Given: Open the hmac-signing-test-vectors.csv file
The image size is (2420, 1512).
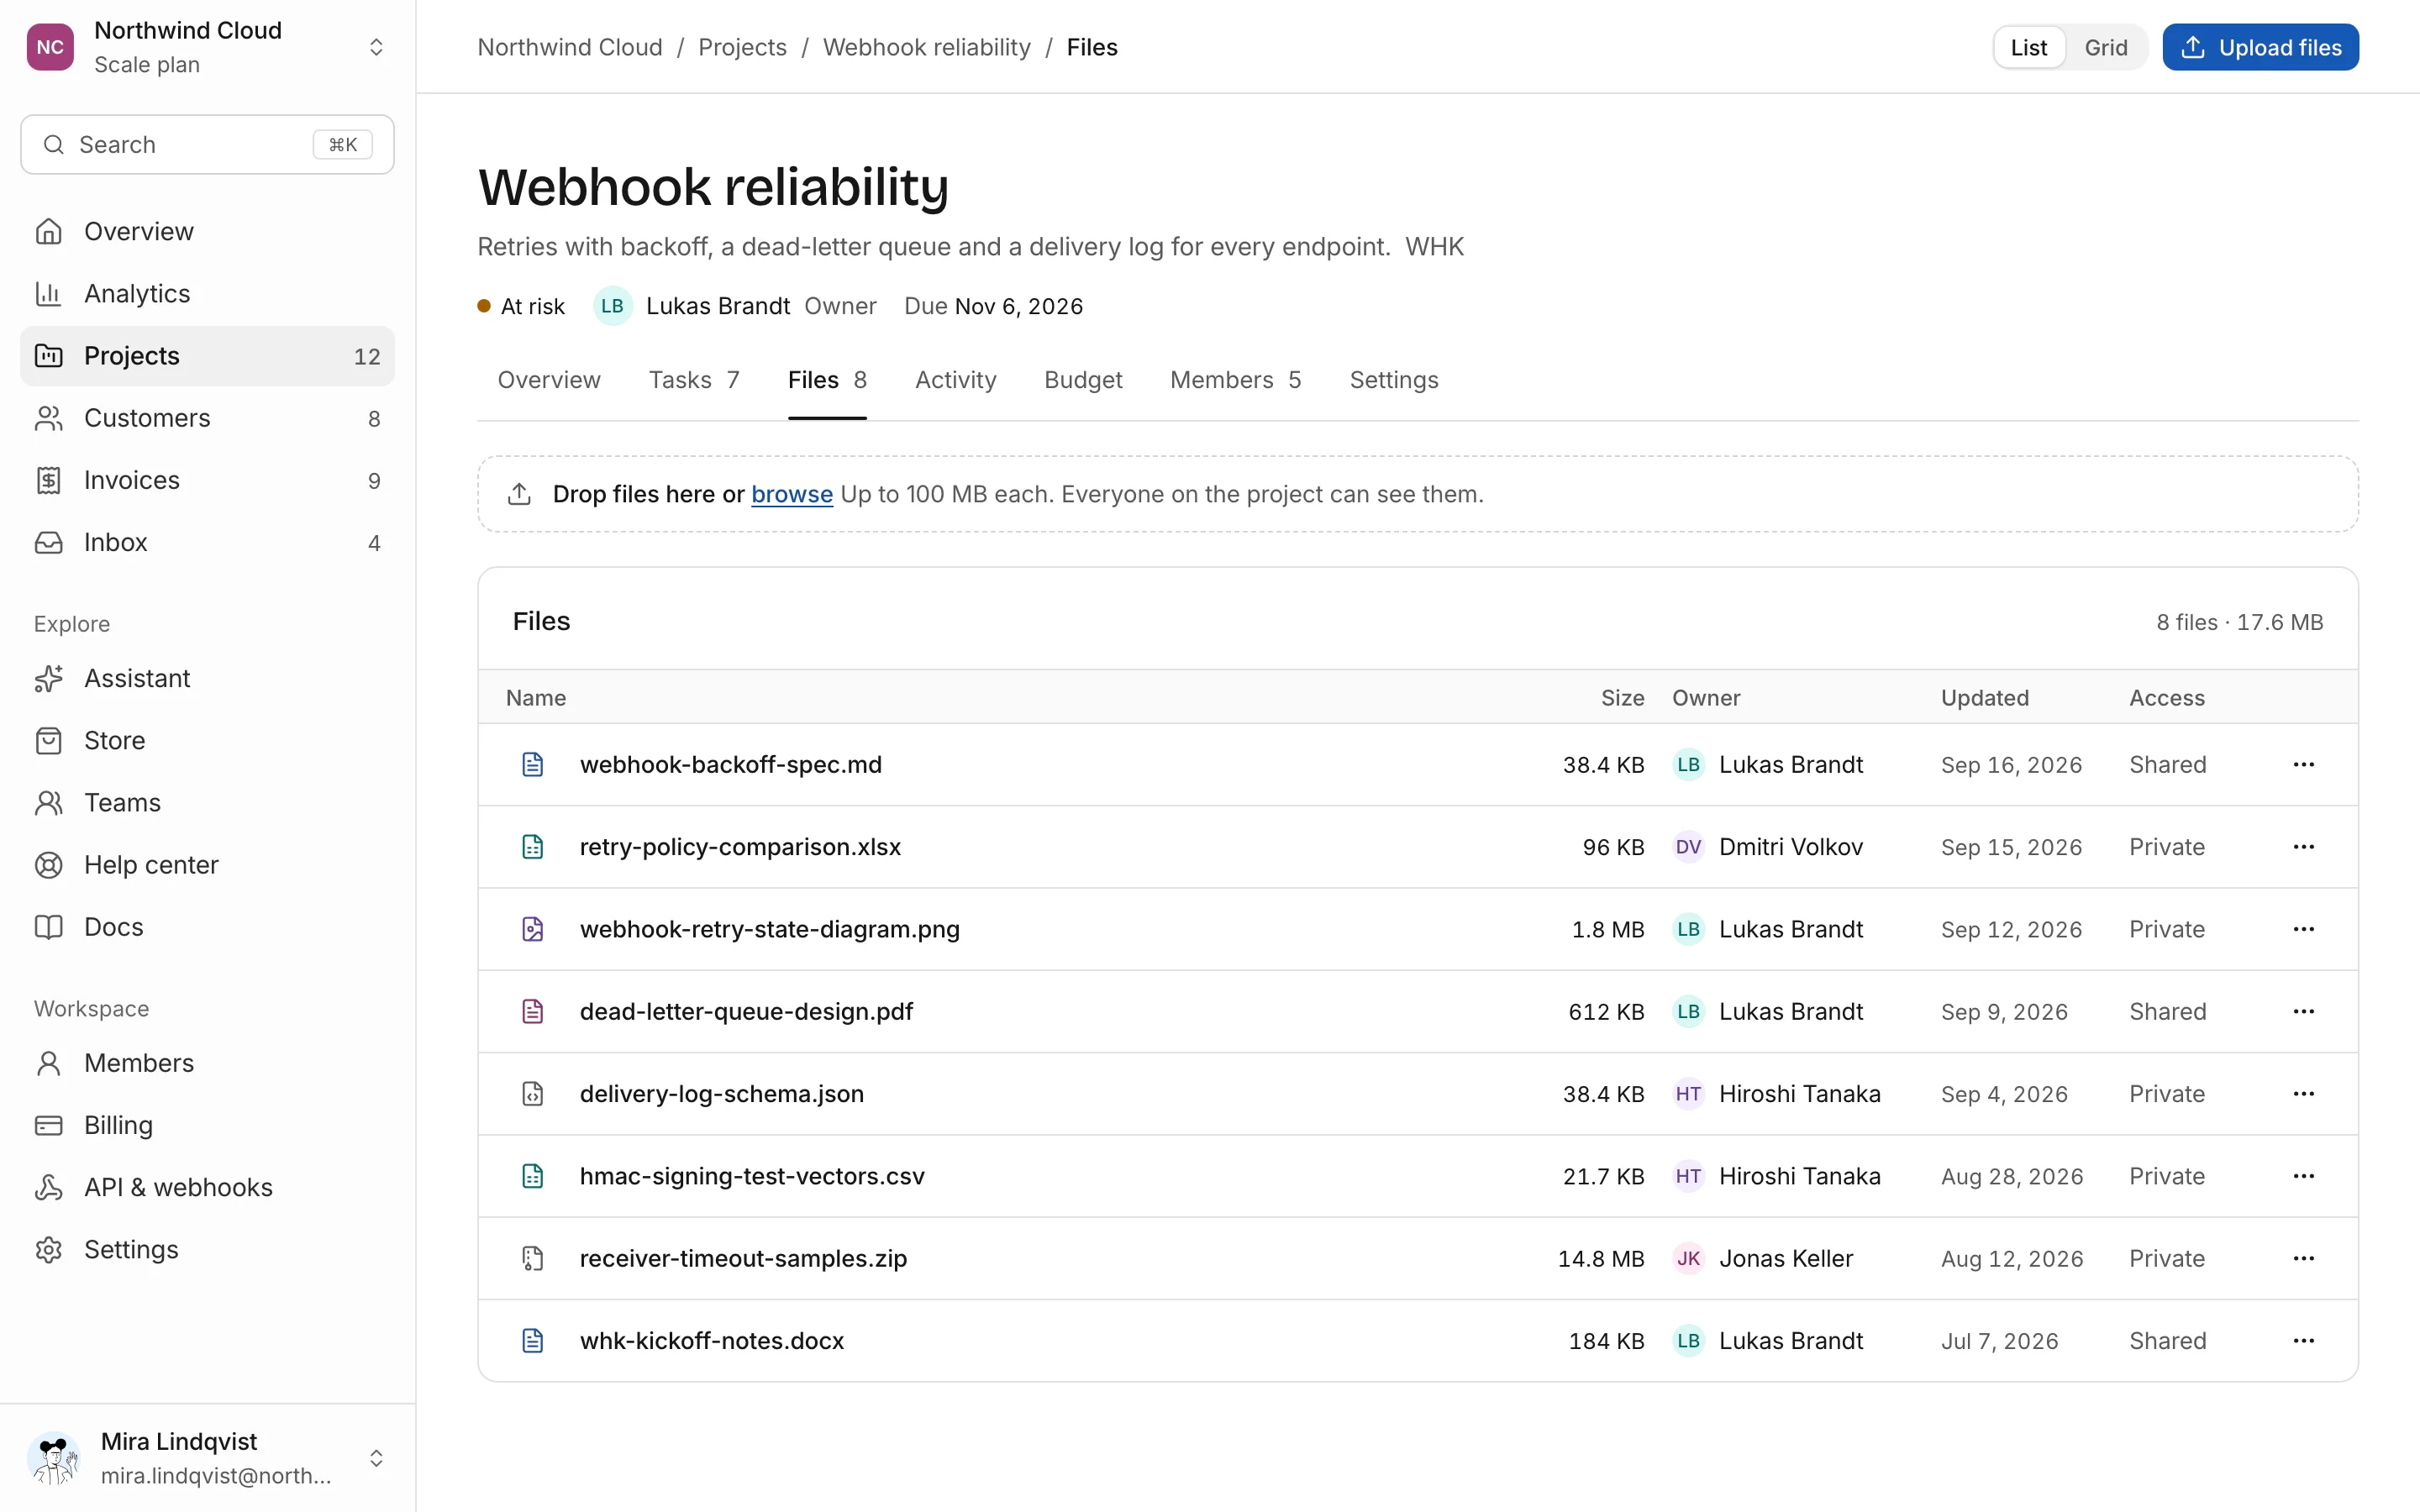Looking at the screenshot, I should tap(752, 1176).
